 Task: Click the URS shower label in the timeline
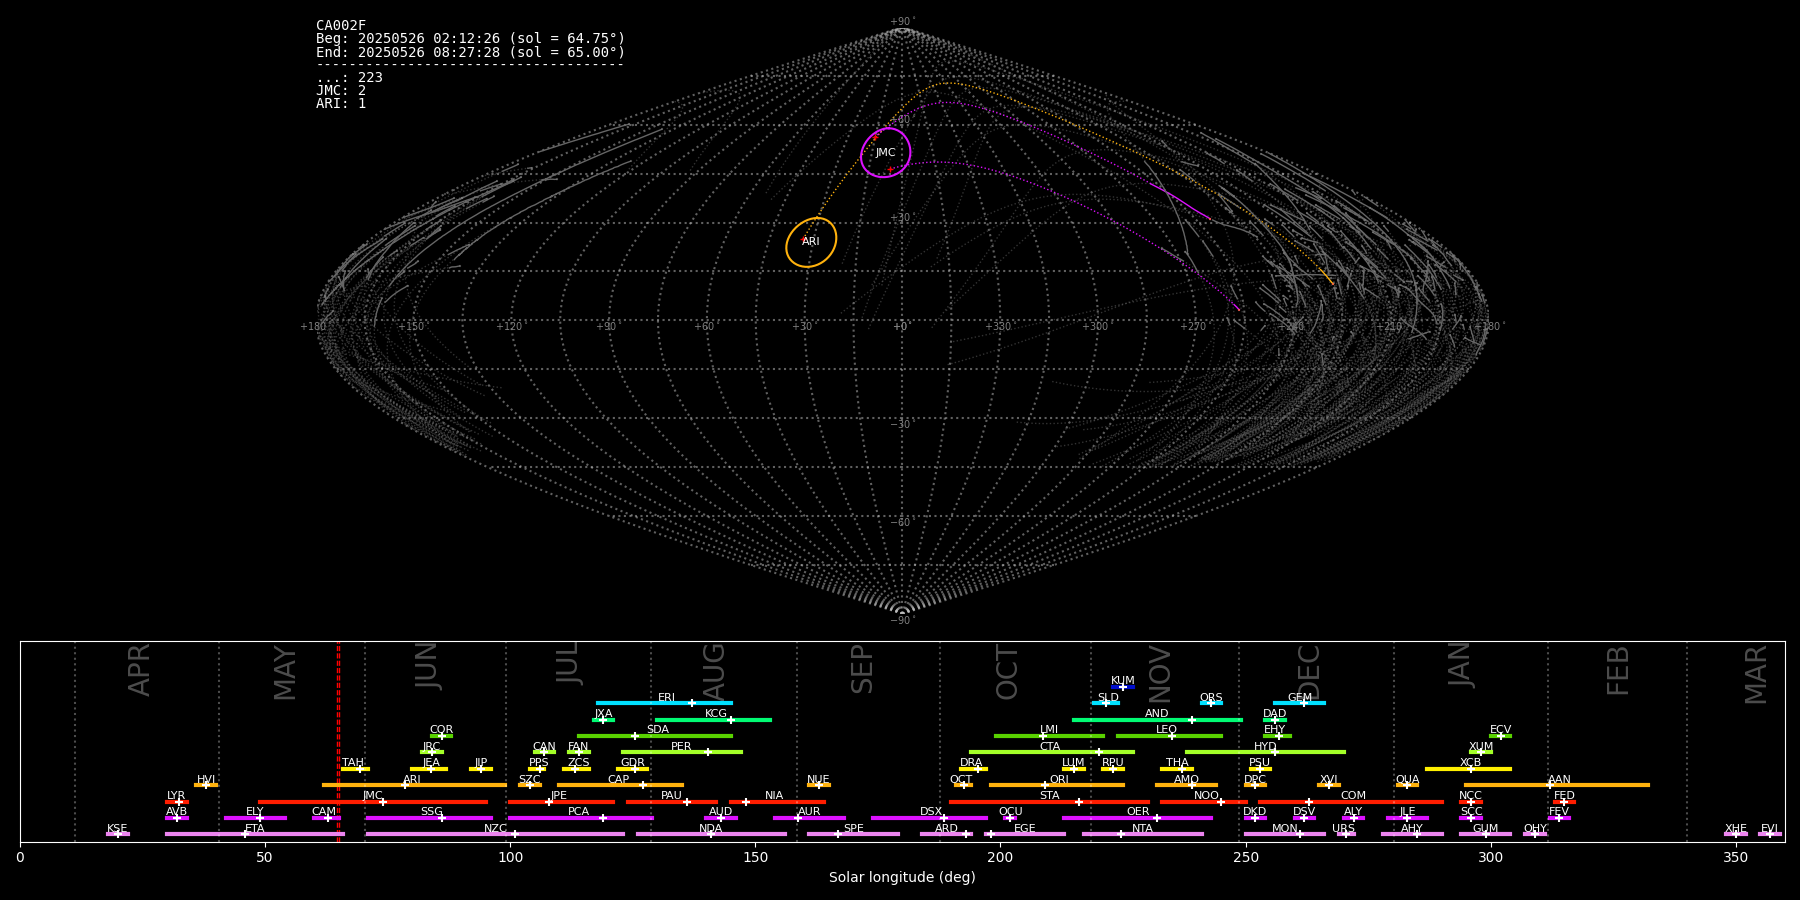click(1344, 829)
